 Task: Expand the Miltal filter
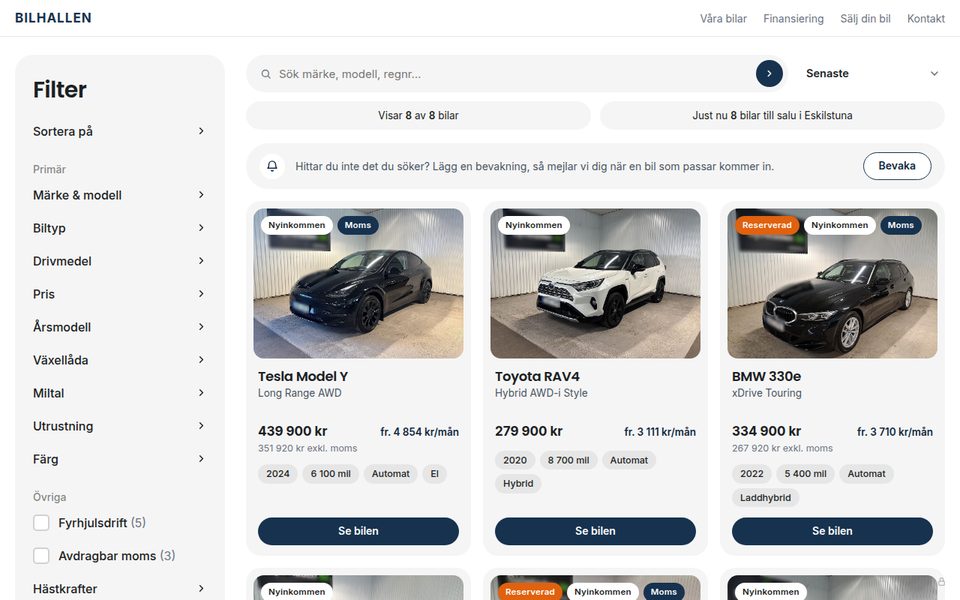click(119, 393)
